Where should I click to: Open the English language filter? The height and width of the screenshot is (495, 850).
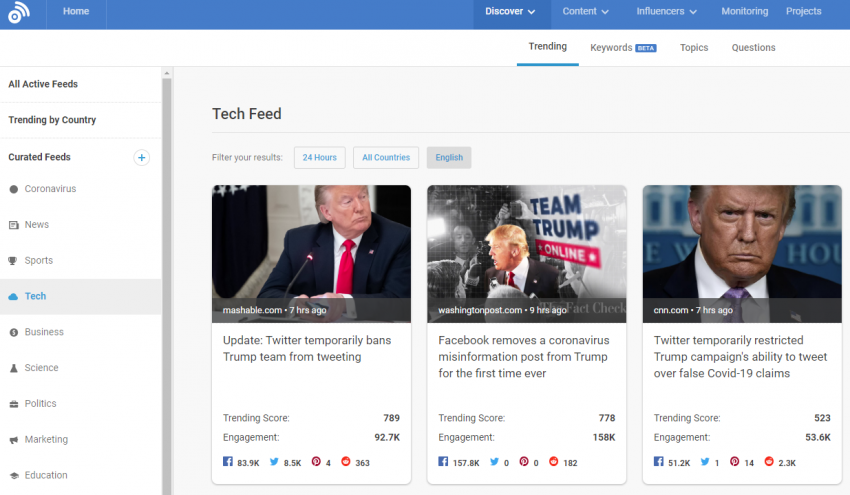(449, 158)
